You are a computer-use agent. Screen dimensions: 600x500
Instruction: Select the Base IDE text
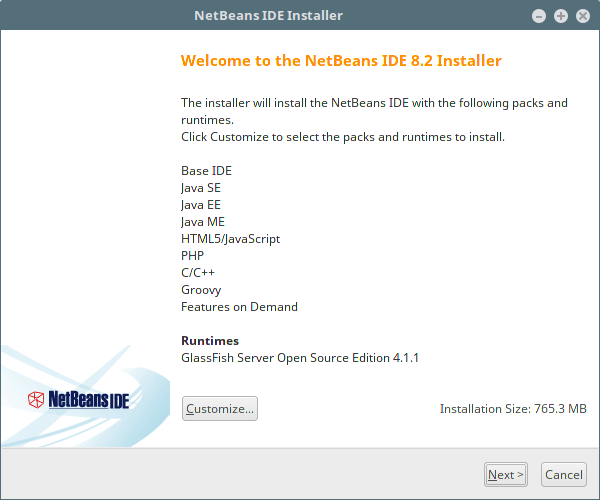point(206,171)
